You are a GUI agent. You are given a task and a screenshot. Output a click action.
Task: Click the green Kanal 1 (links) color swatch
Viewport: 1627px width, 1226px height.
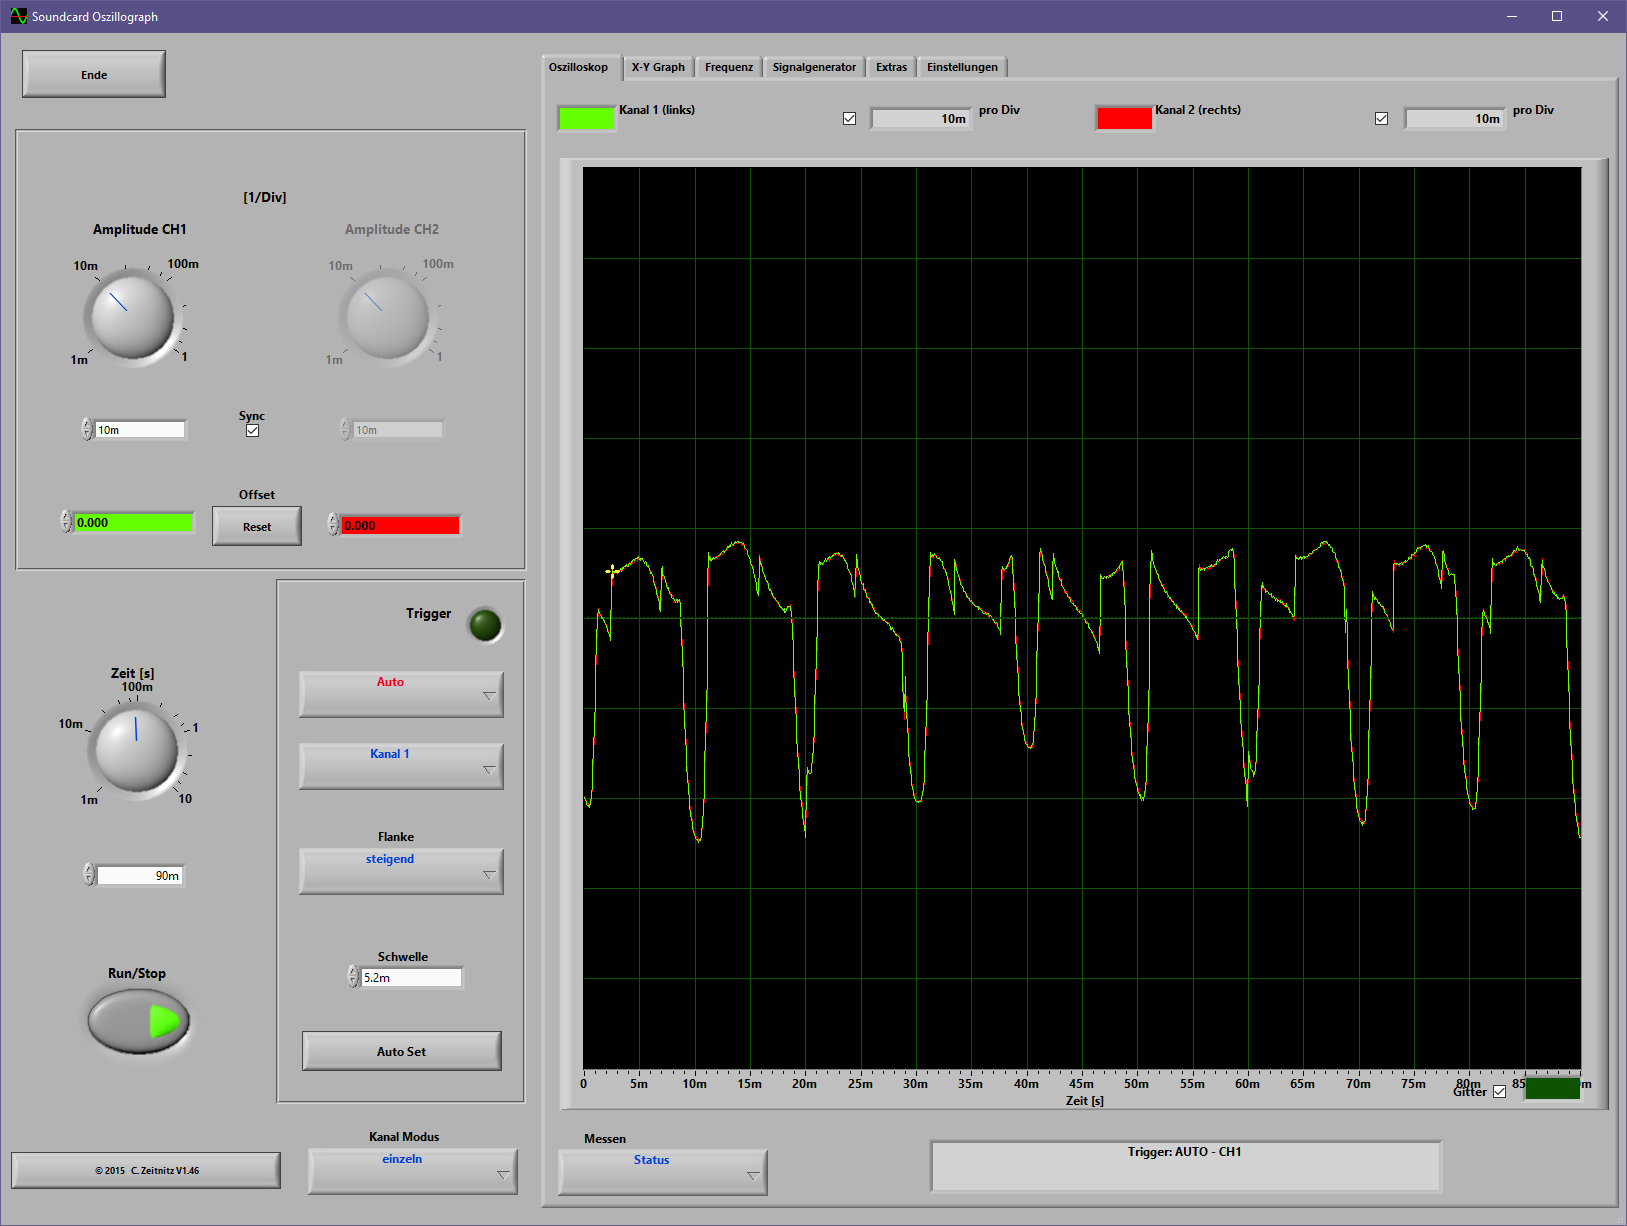(x=586, y=118)
